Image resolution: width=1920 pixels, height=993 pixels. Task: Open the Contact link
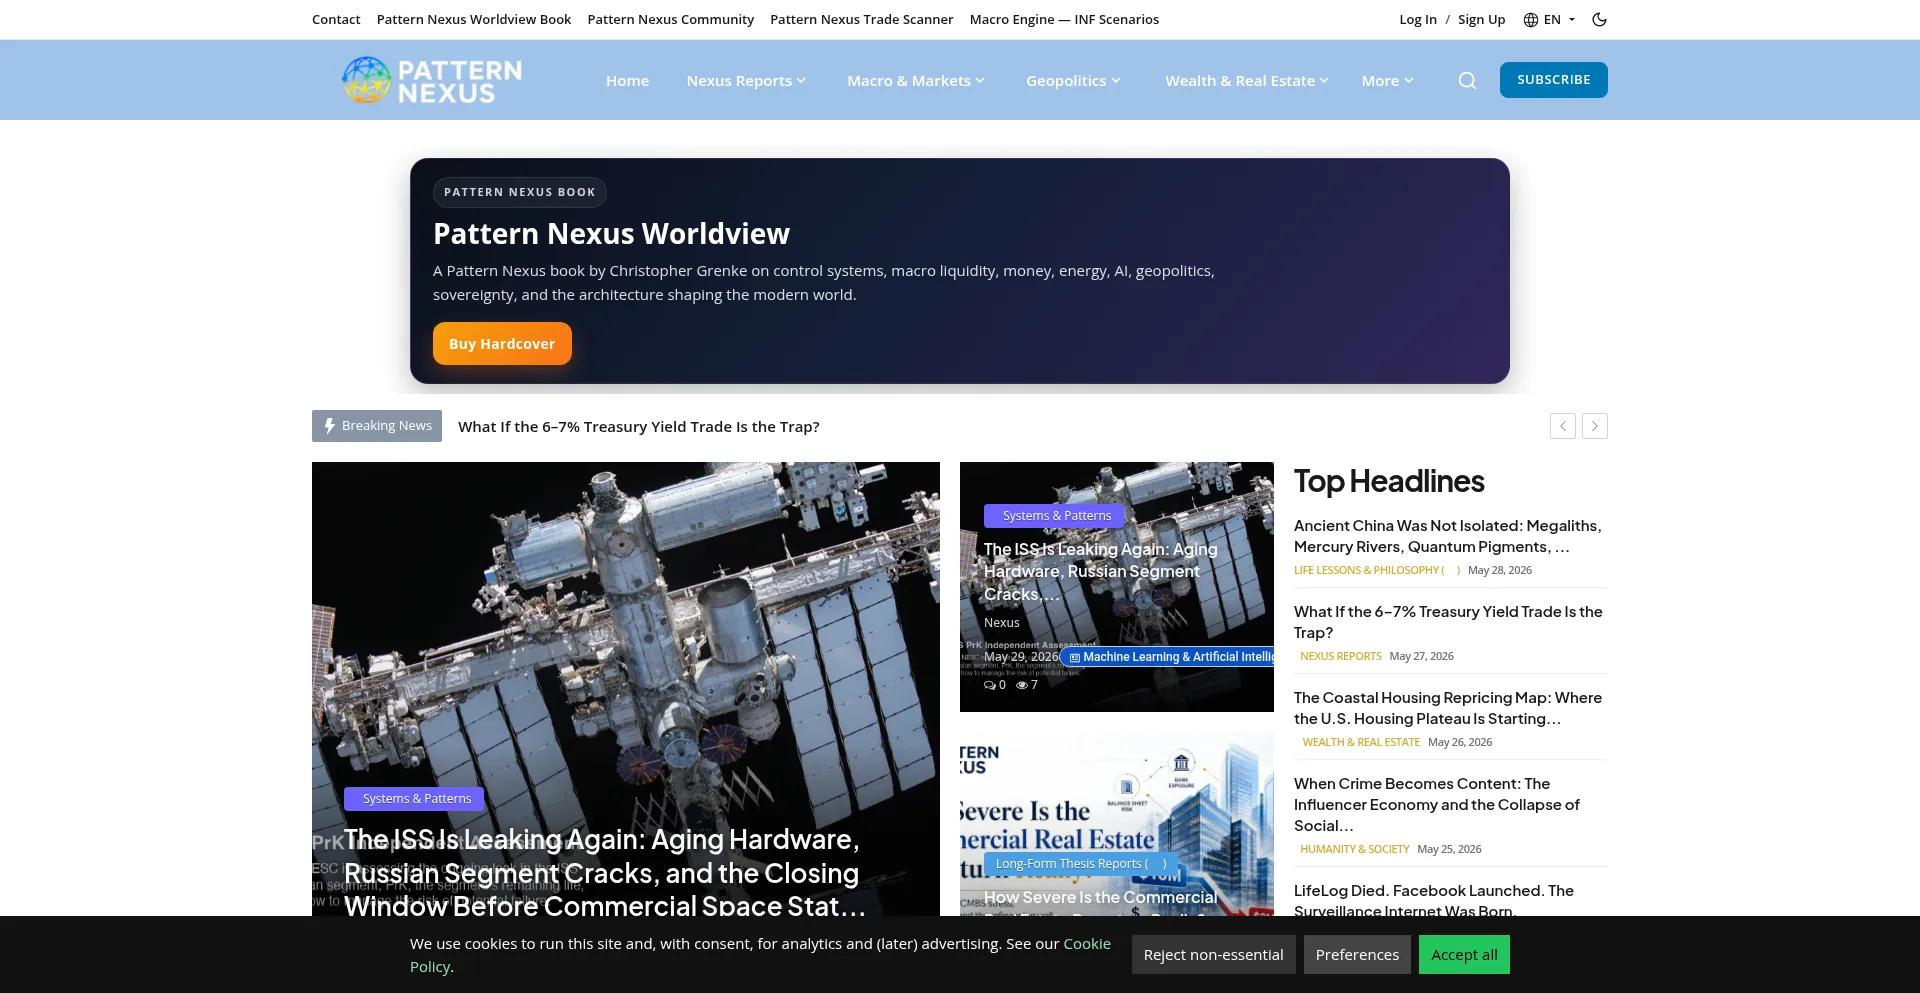coord(336,19)
